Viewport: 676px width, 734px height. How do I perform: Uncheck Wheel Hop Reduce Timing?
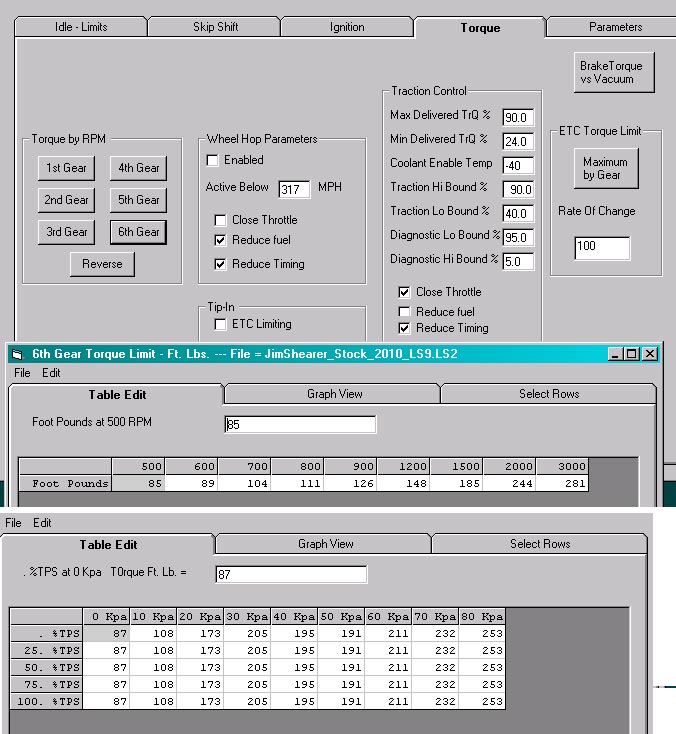pos(221,264)
